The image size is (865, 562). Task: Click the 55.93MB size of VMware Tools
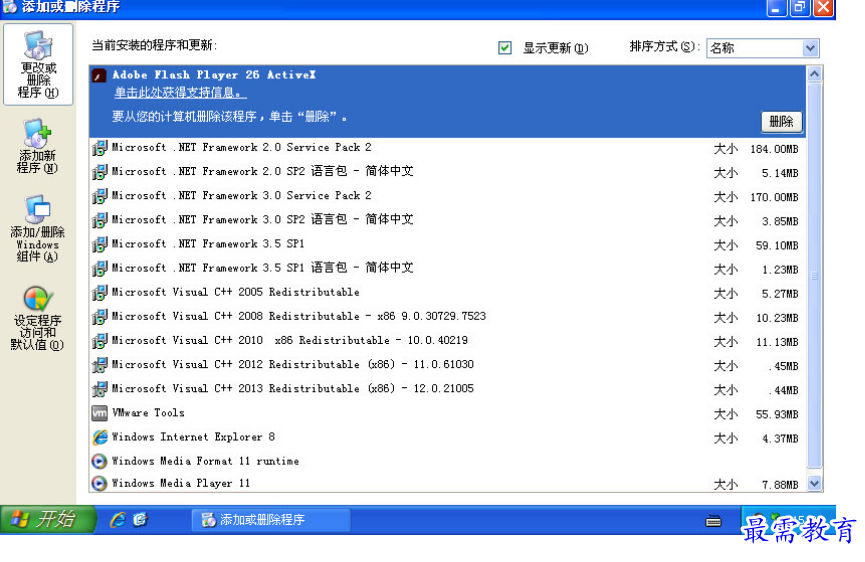tap(777, 415)
